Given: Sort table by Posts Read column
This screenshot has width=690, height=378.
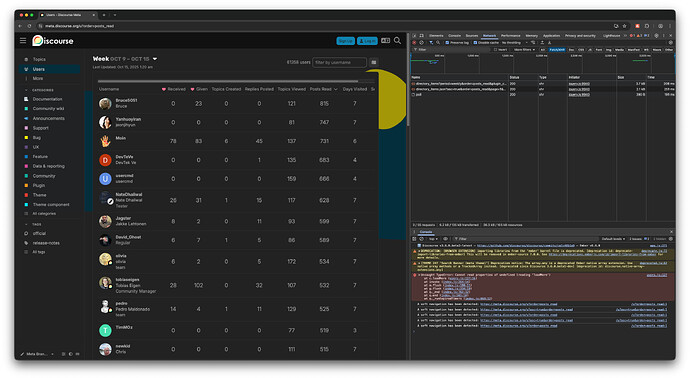Looking at the screenshot, I should click(323, 89).
